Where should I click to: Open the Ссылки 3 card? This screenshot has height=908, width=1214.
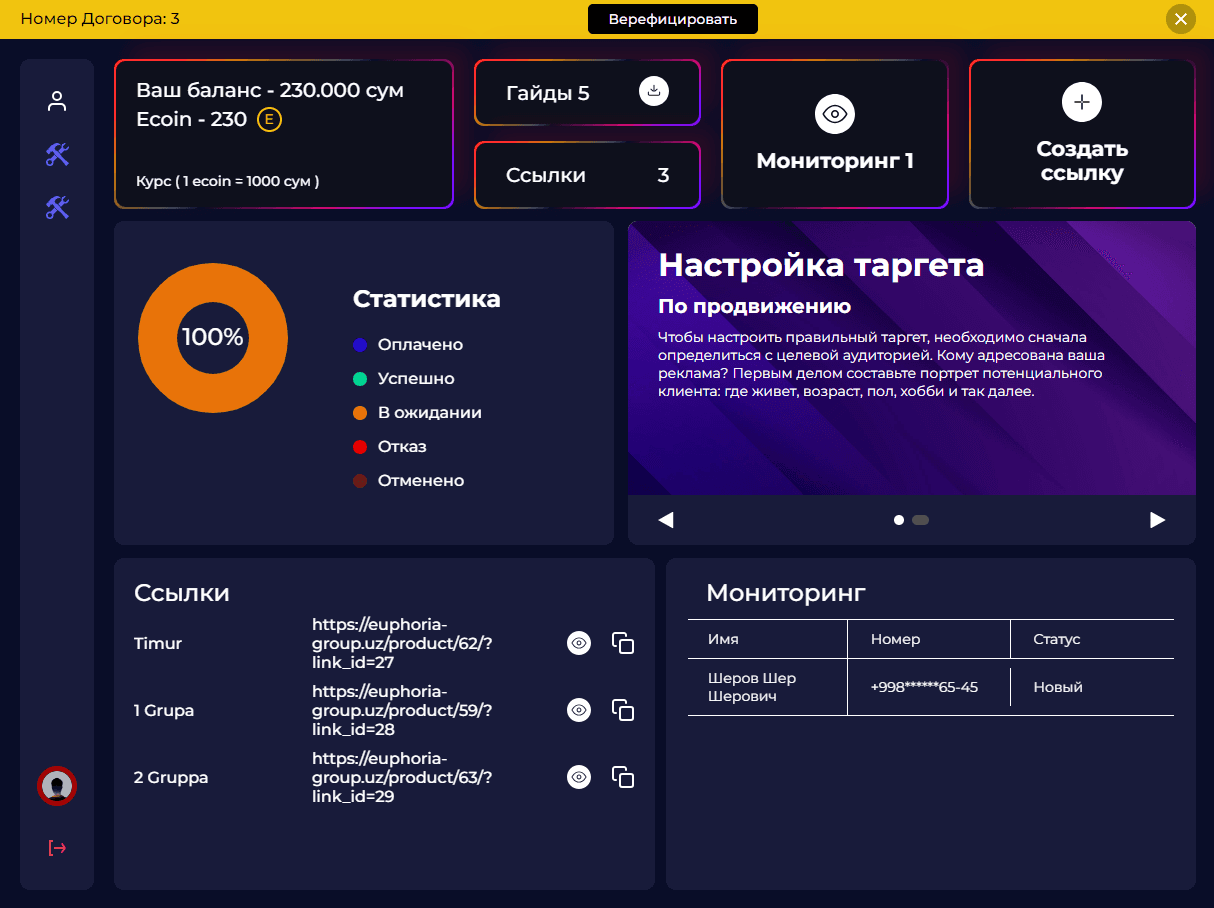587,176
